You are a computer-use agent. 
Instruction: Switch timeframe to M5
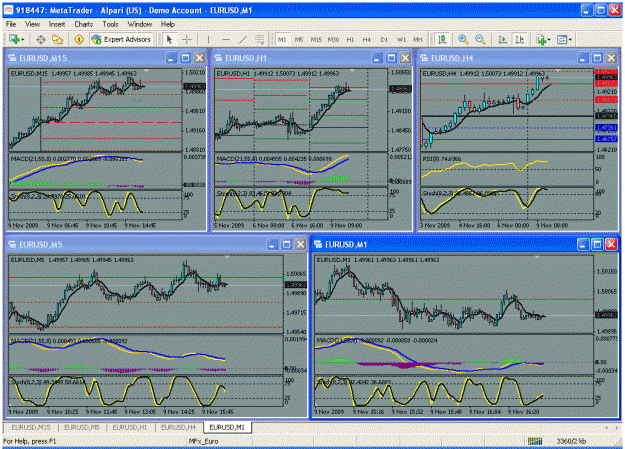pos(299,39)
